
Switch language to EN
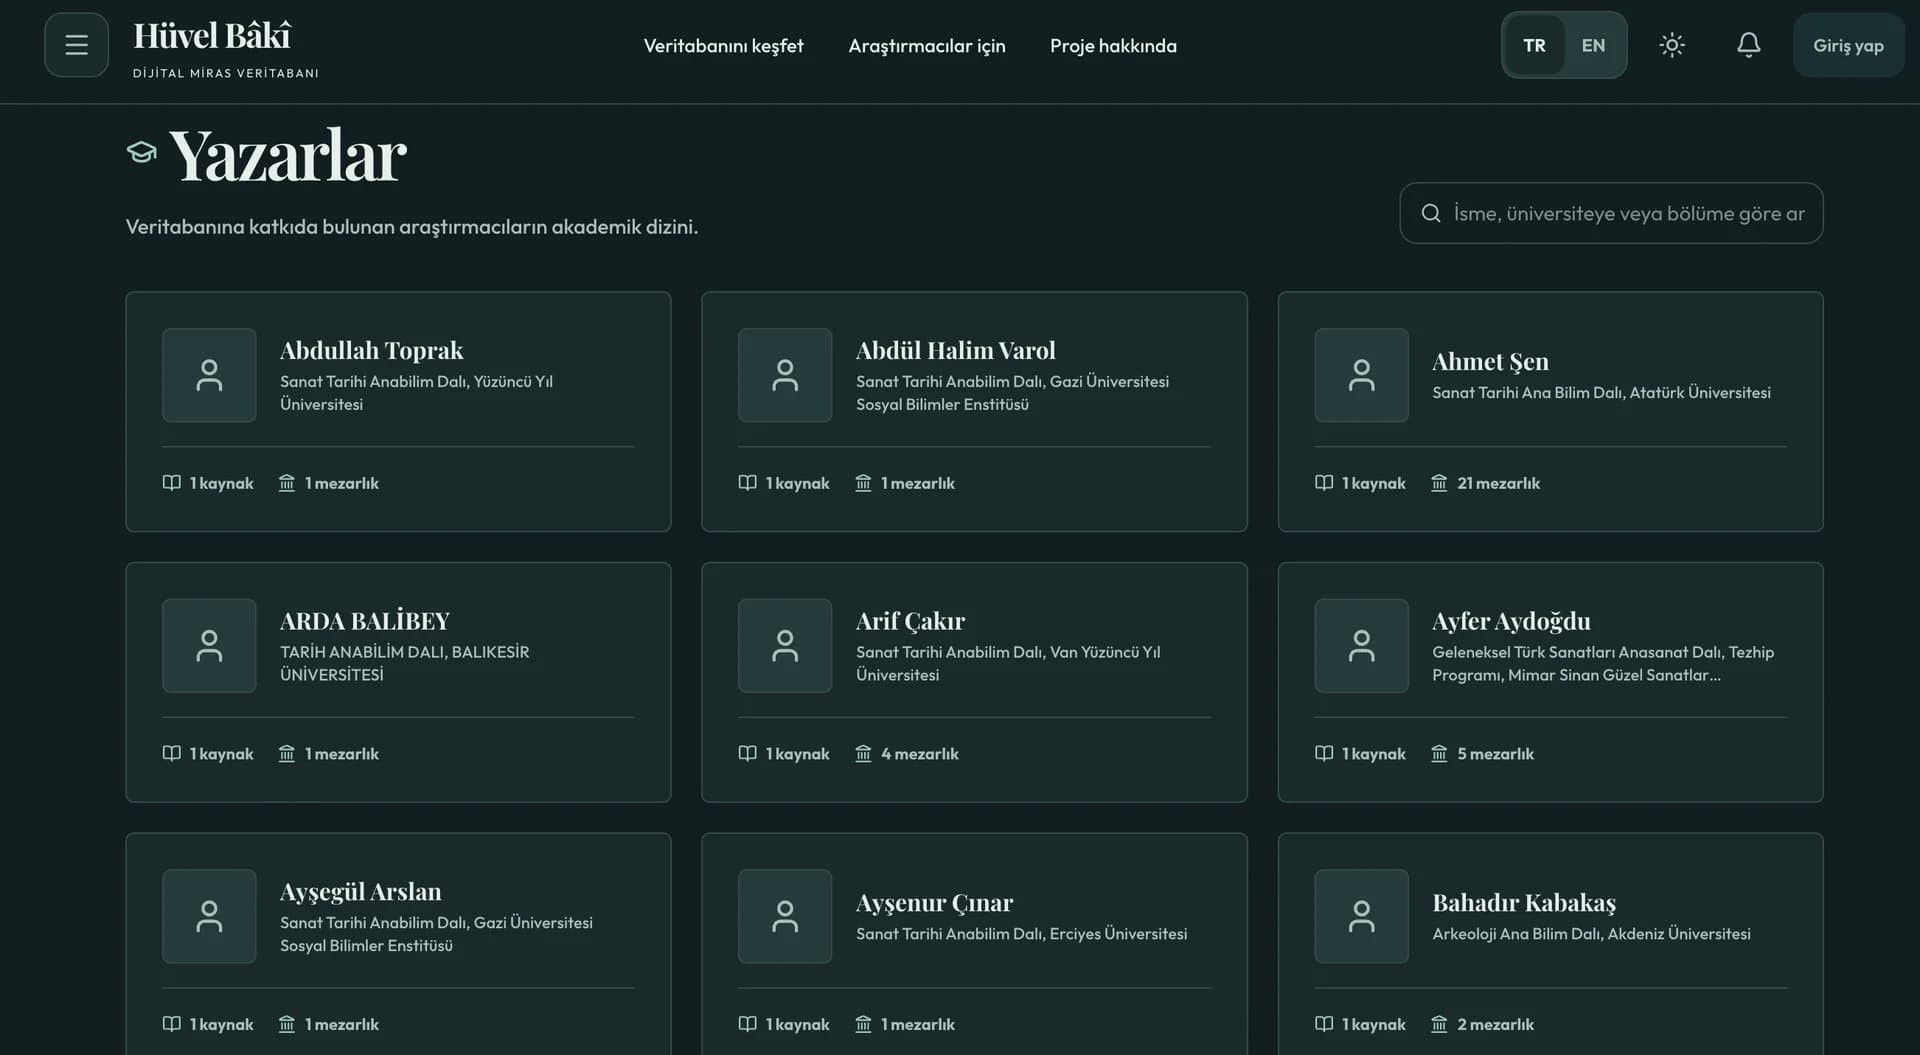[x=1593, y=45]
